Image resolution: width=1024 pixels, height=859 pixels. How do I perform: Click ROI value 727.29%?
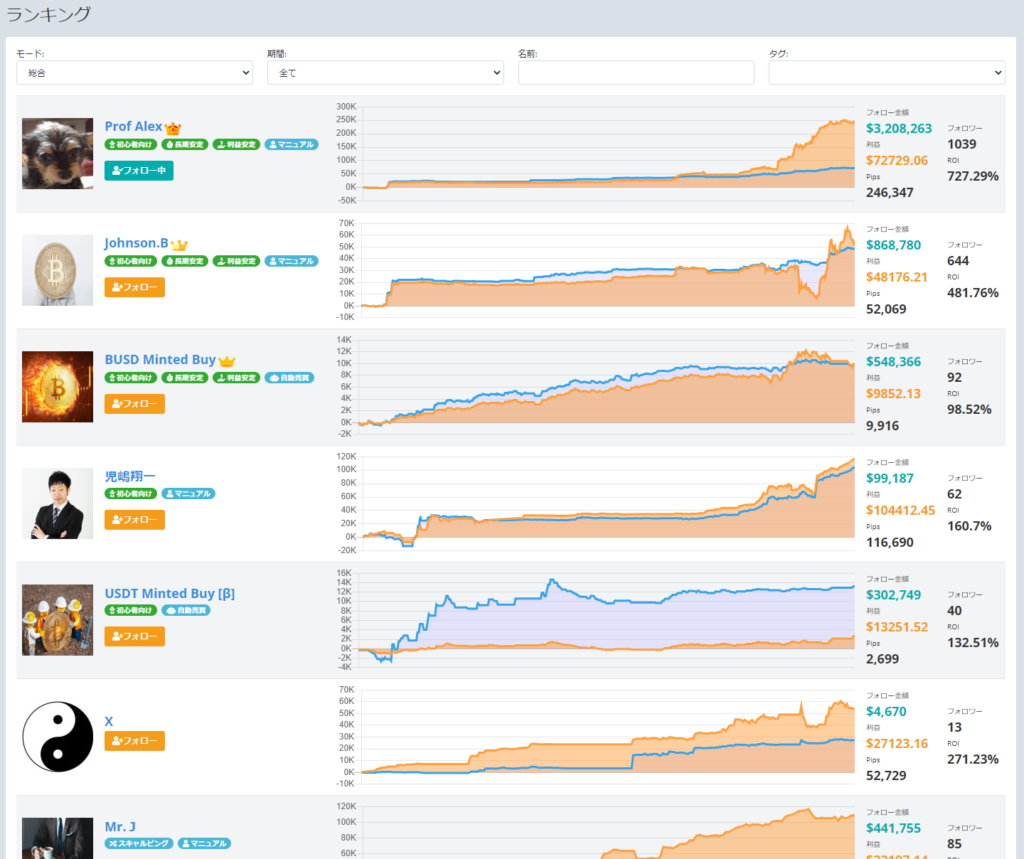tap(972, 176)
